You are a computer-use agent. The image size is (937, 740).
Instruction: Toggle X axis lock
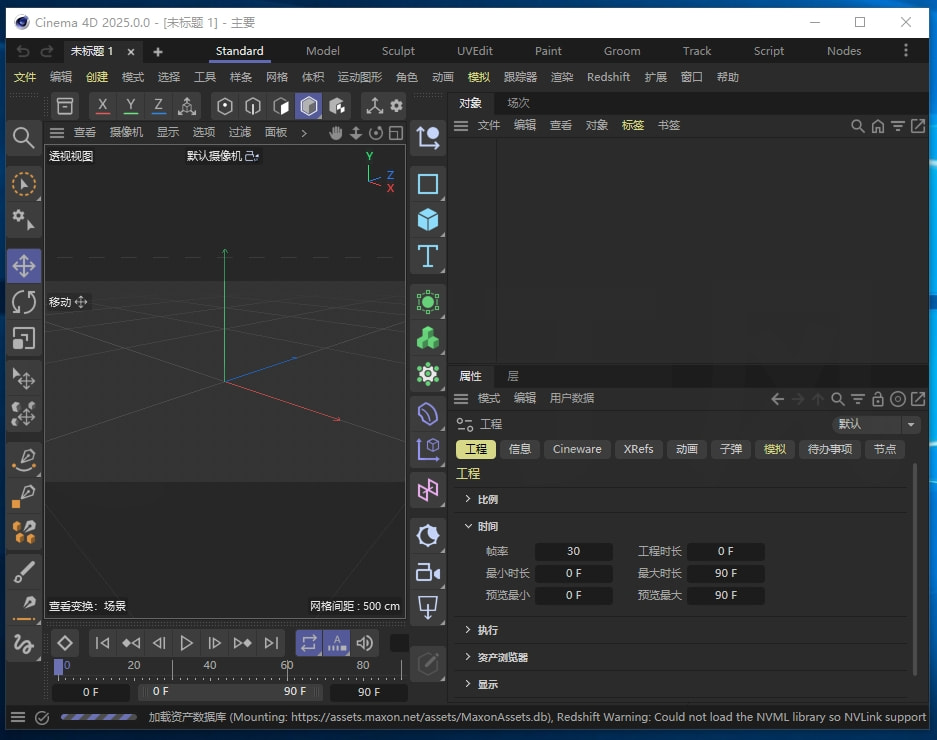(102, 106)
